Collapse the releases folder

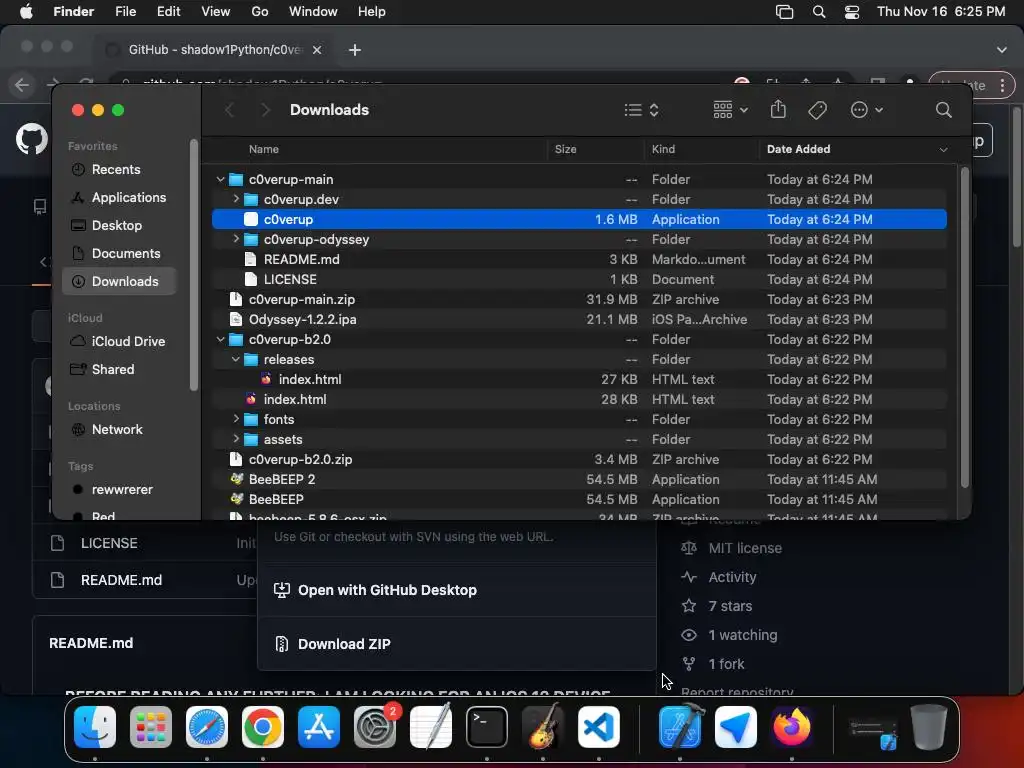(x=236, y=359)
